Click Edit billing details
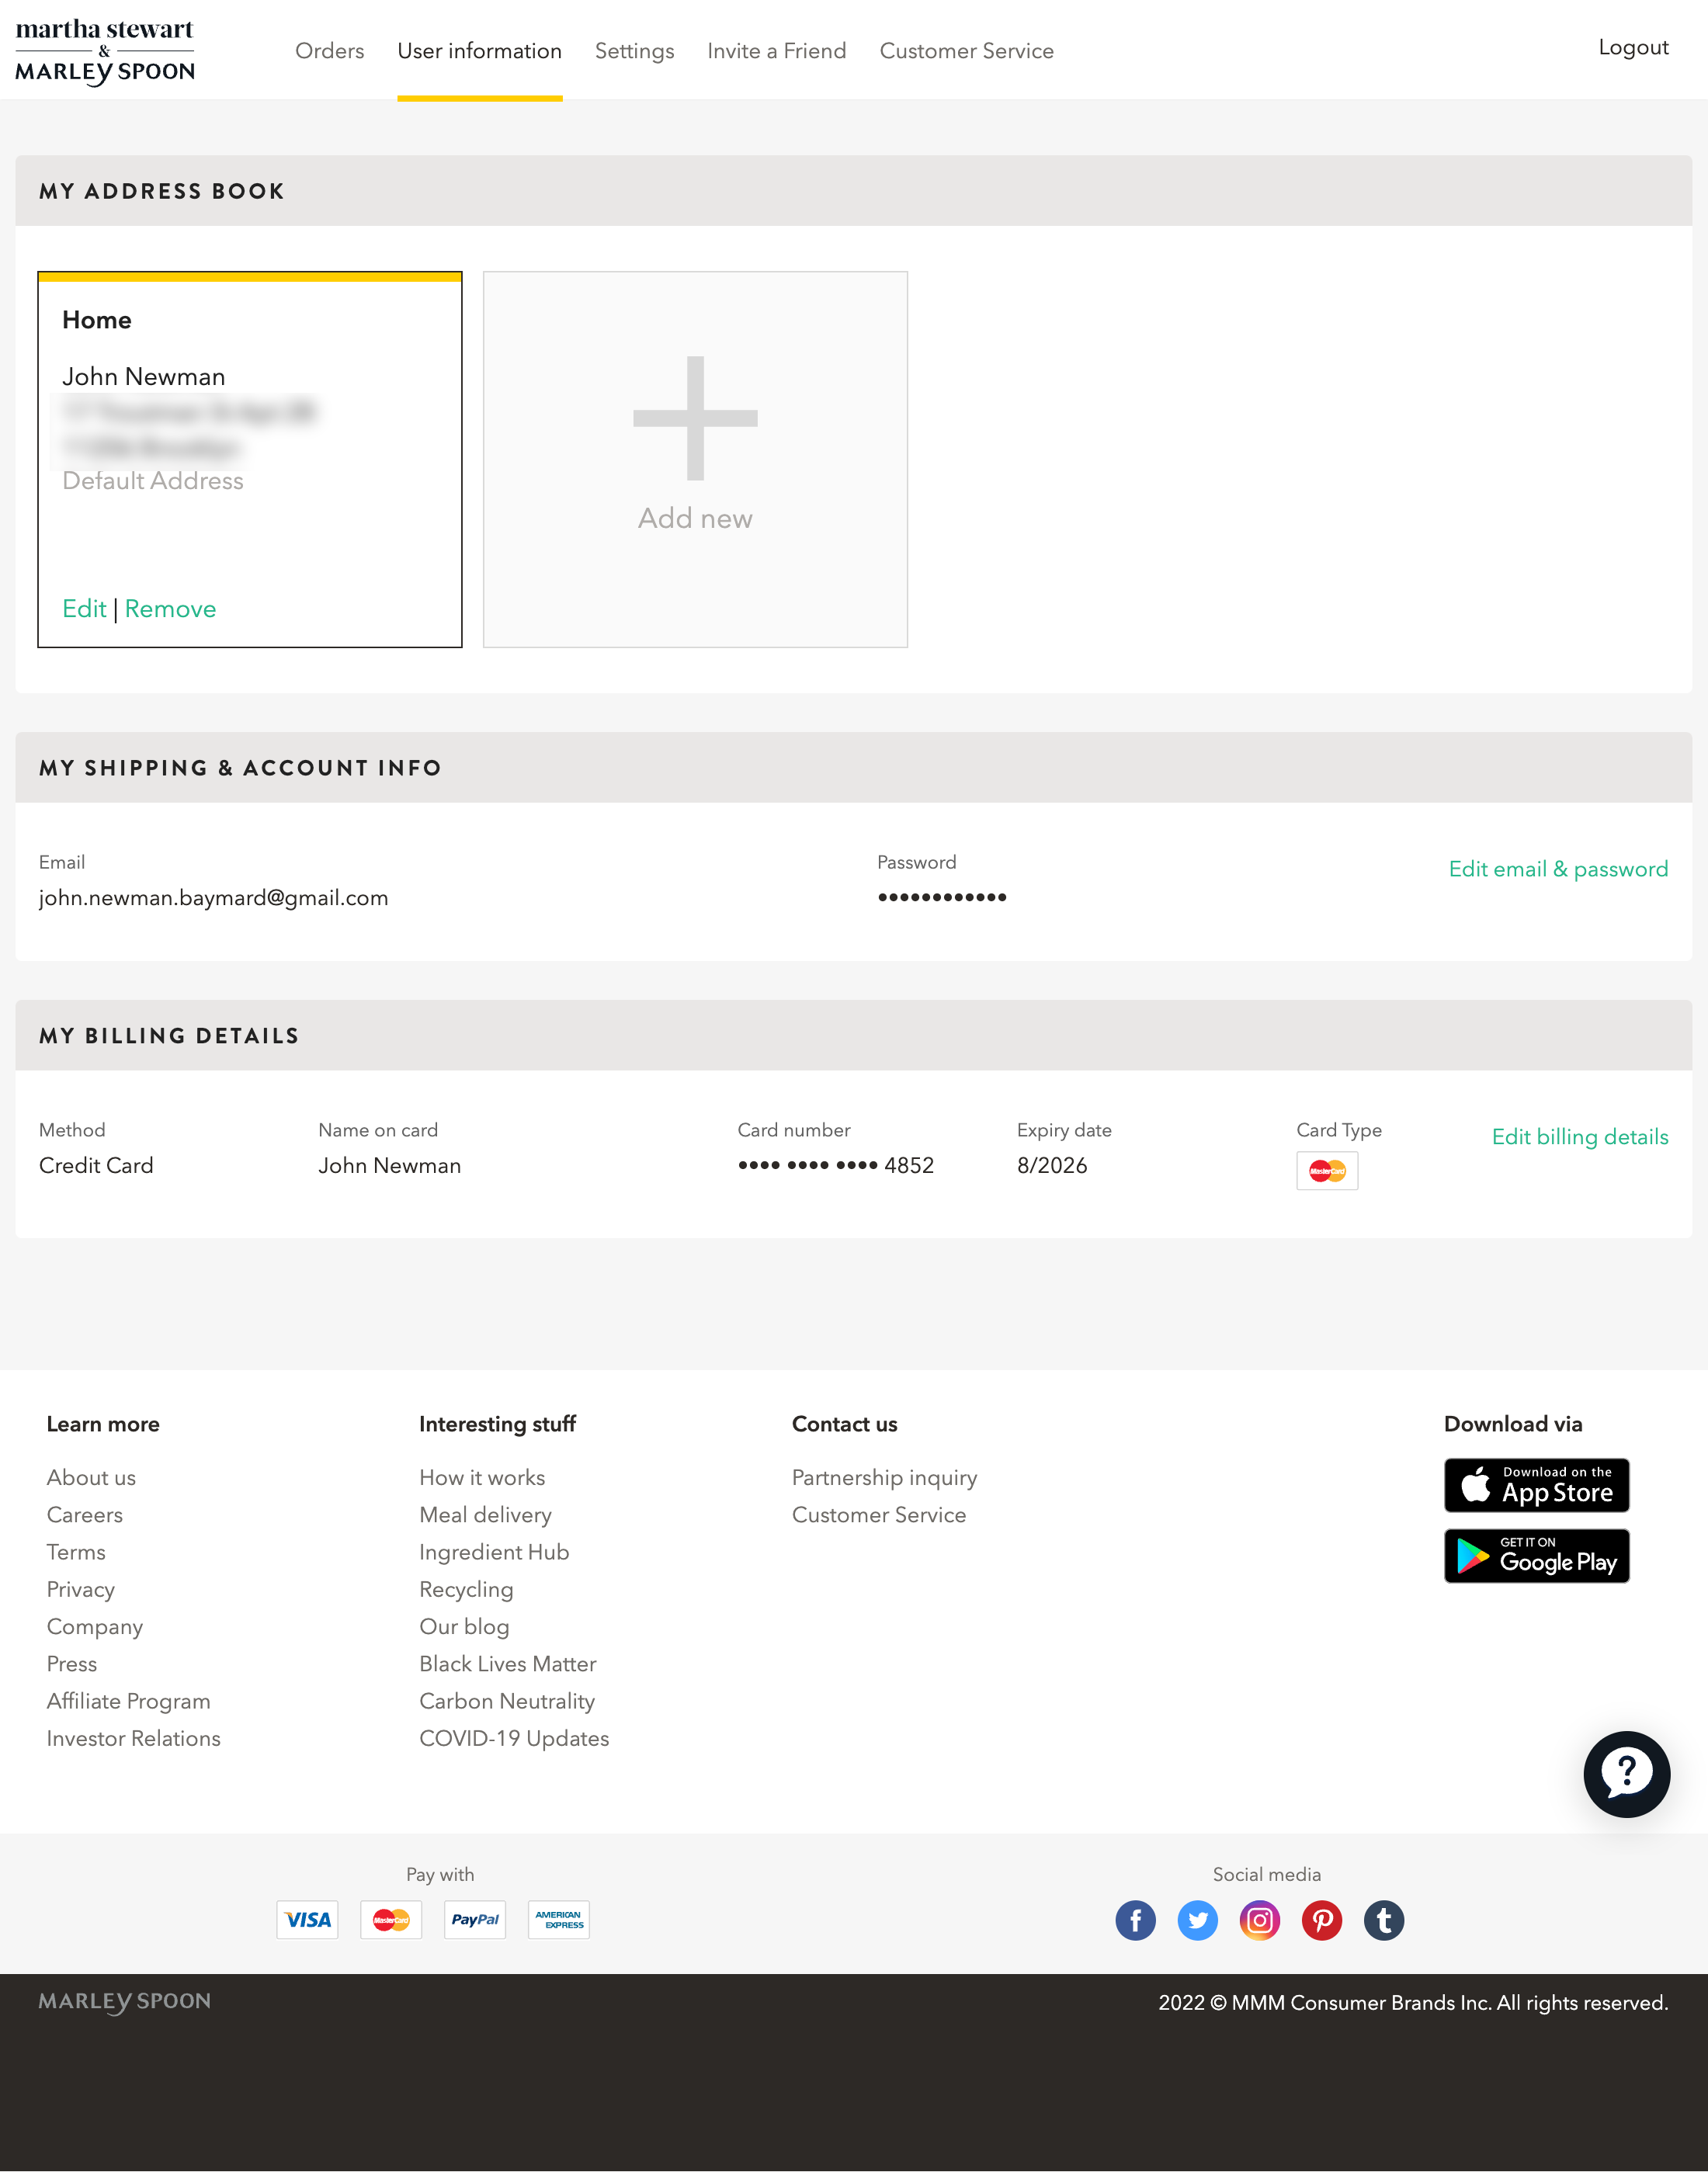This screenshot has width=1708, height=2172. [1580, 1137]
